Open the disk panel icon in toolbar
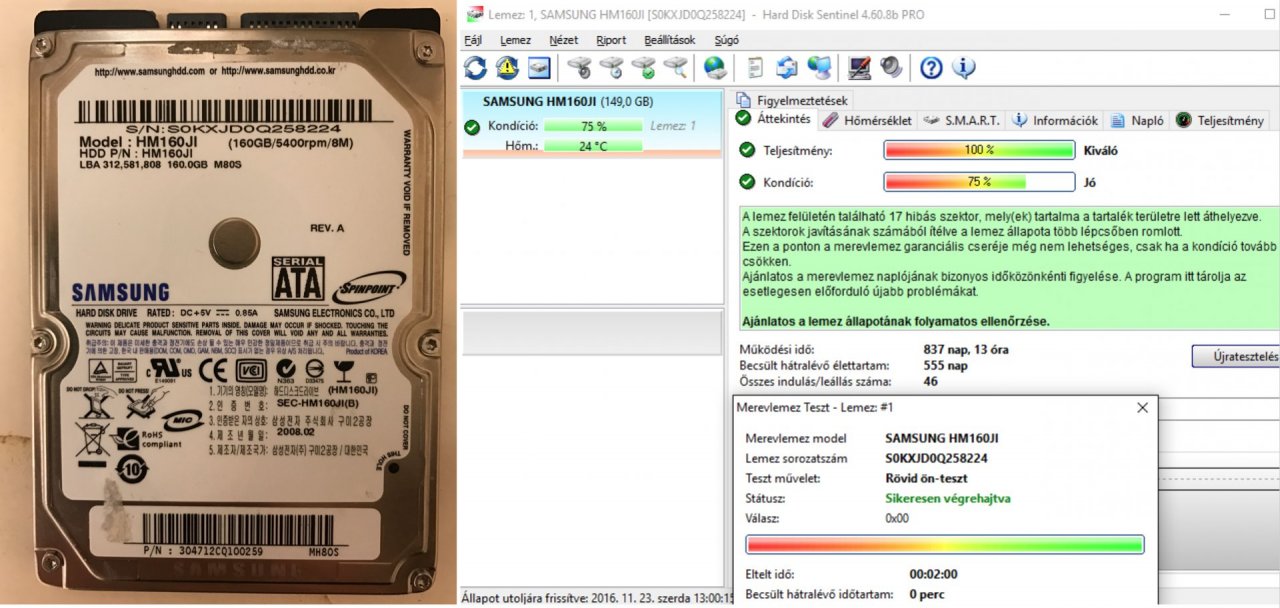This screenshot has height=608, width=1280. (540, 68)
